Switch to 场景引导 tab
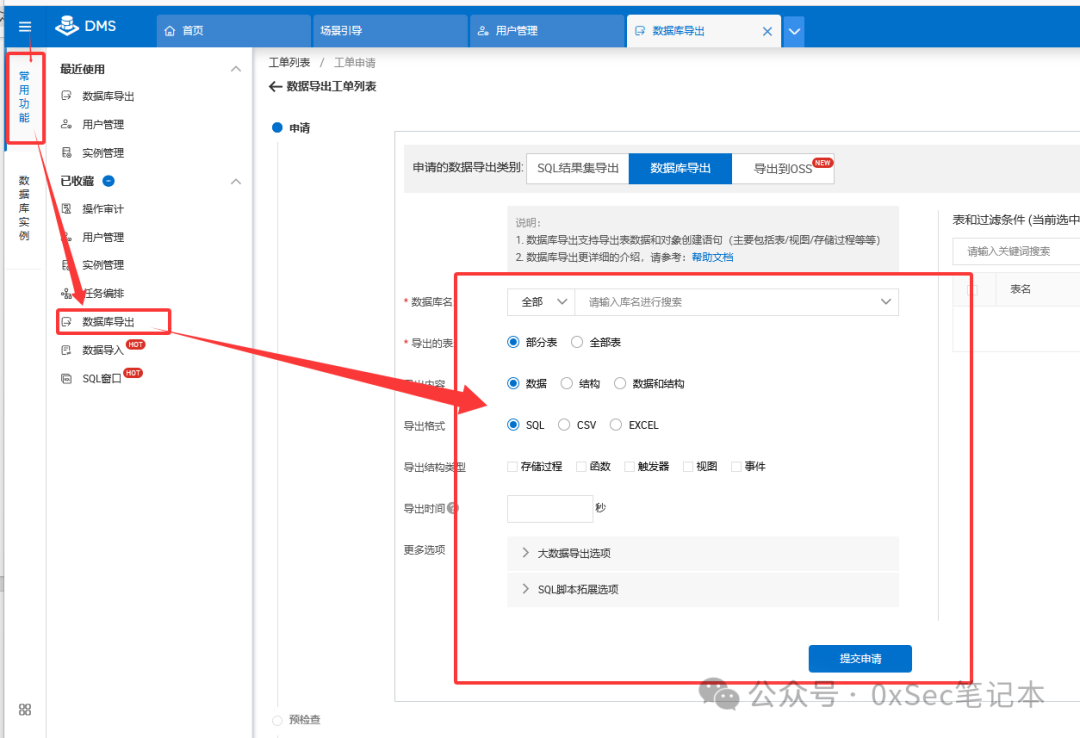 [390, 31]
